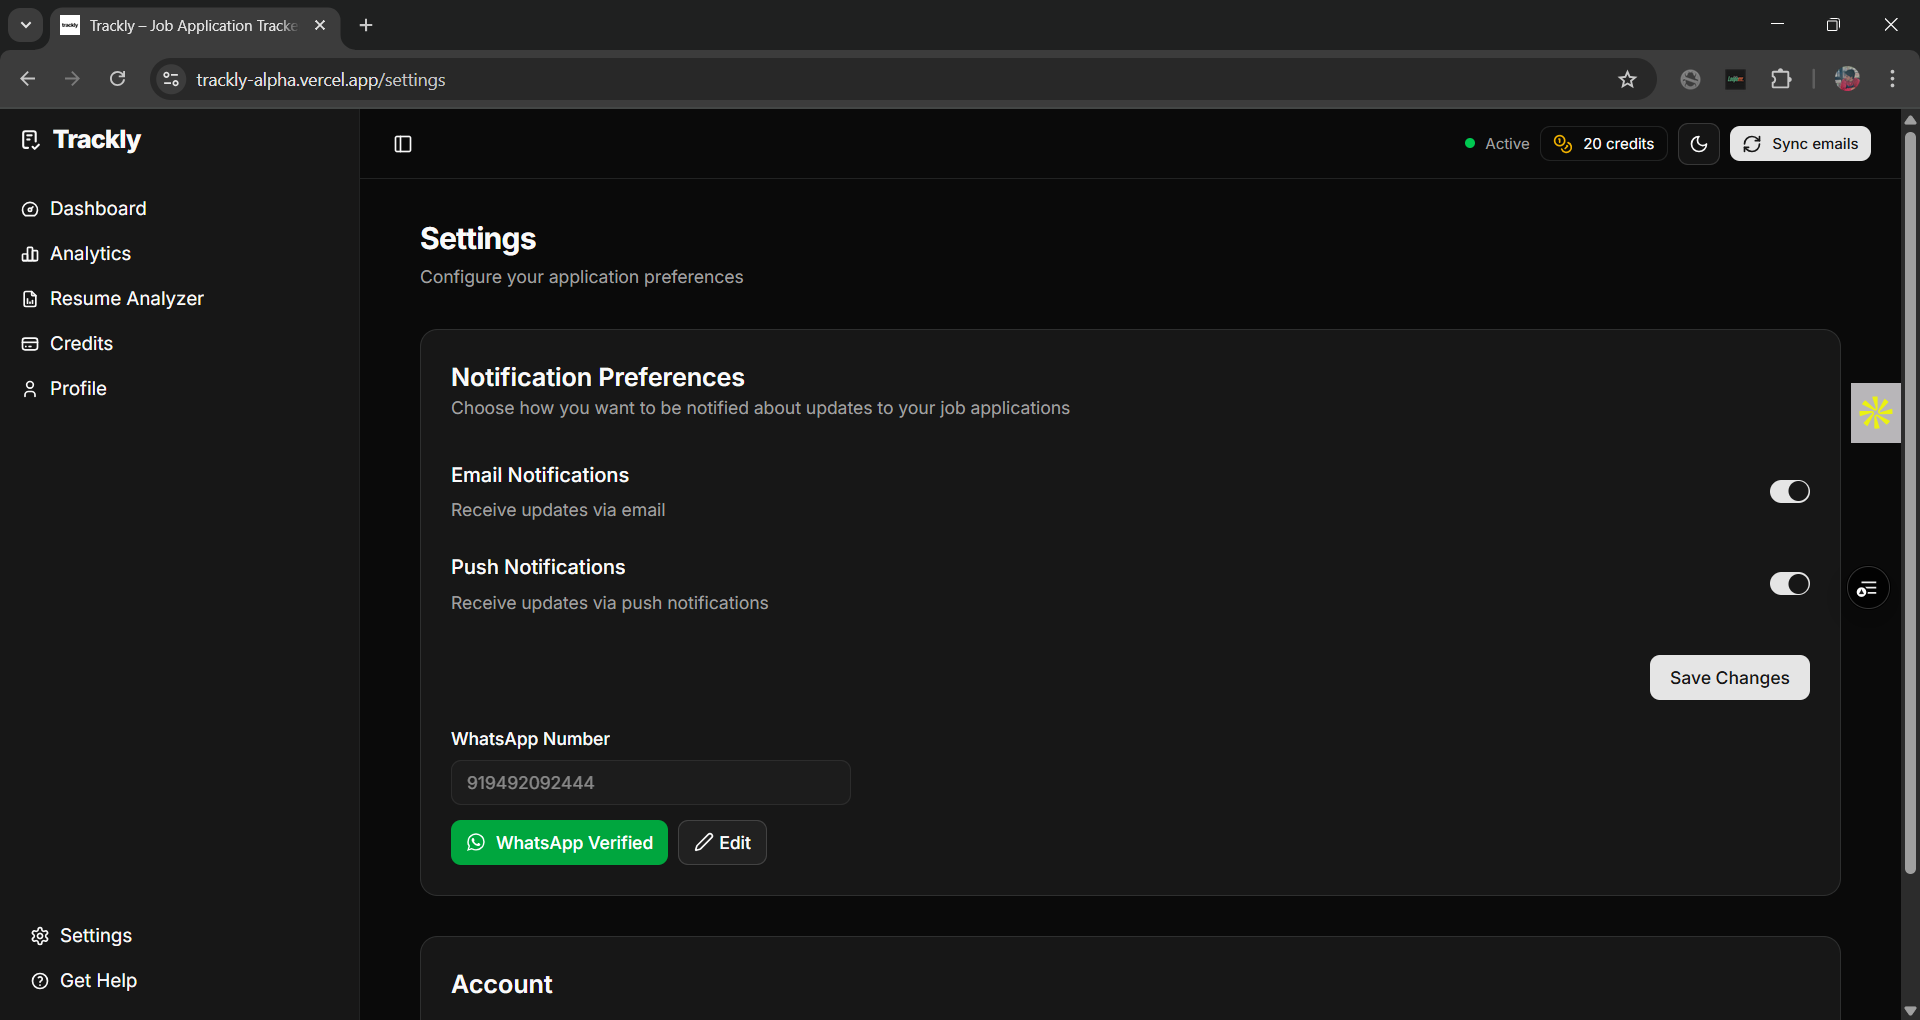Screen dimensions: 1920x1020
Task: Click the Account section heading
Action: point(502,985)
